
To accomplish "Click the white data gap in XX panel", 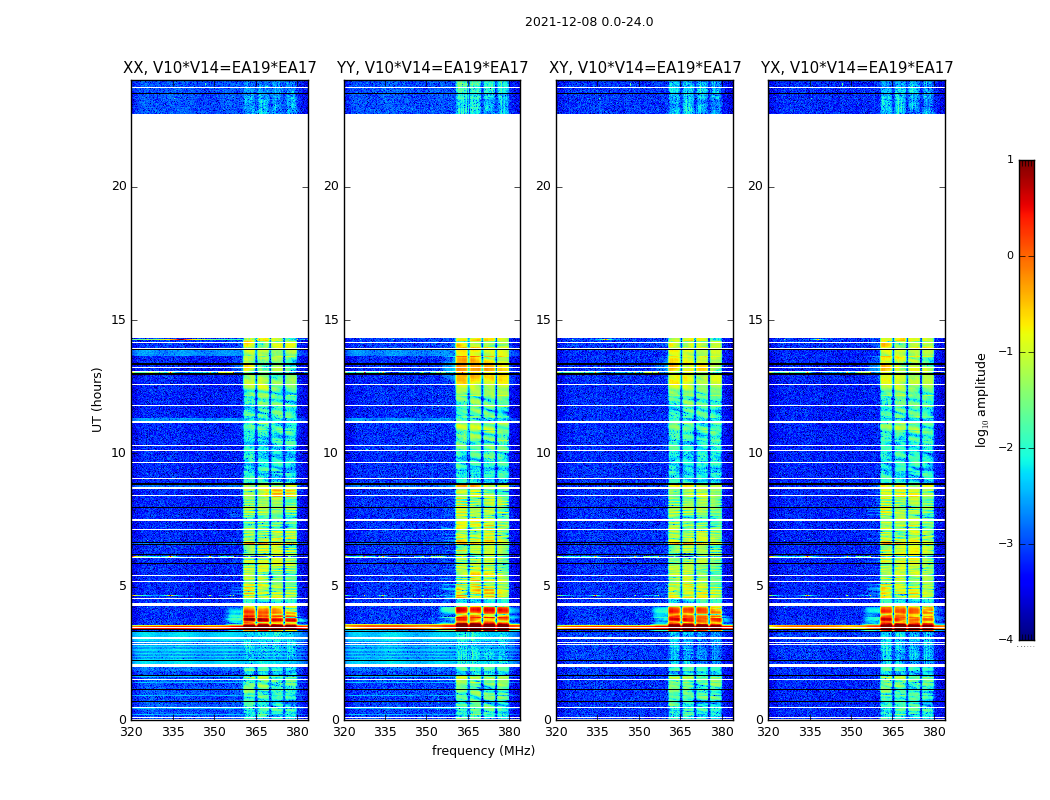I will click(x=219, y=225).
